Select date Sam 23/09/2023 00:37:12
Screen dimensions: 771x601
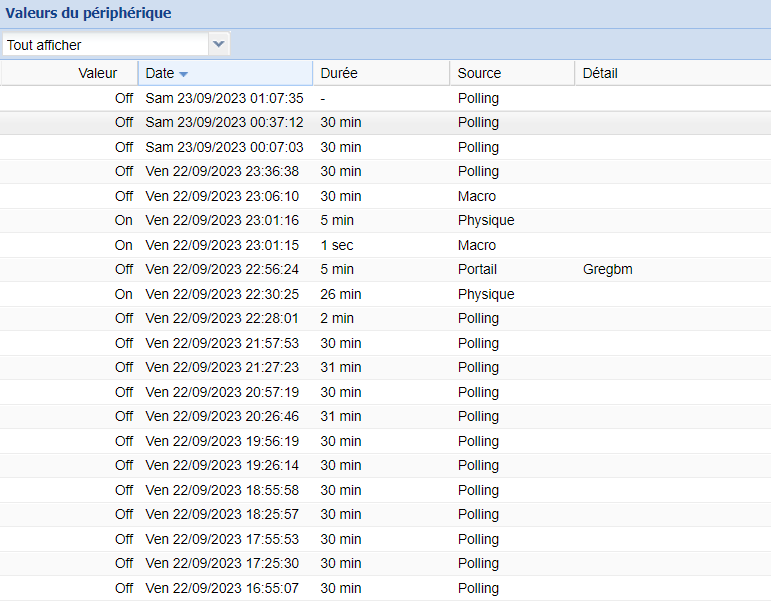(224, 122)
